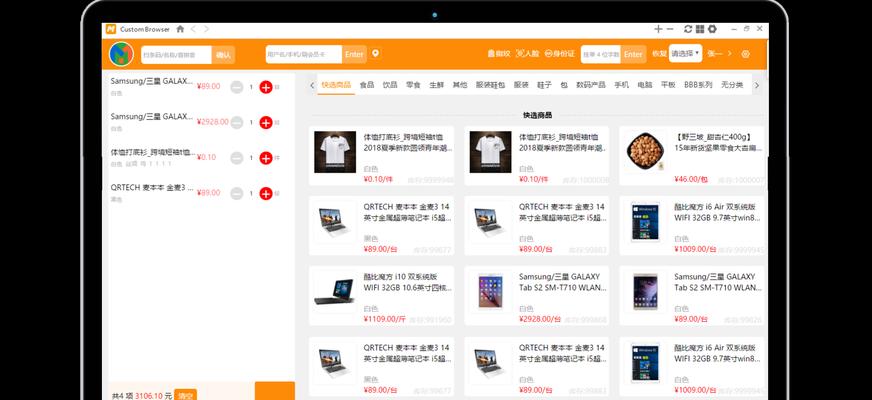Increase quantity of the ¥0.10 T-shirt cart item

tap(266, 158)
